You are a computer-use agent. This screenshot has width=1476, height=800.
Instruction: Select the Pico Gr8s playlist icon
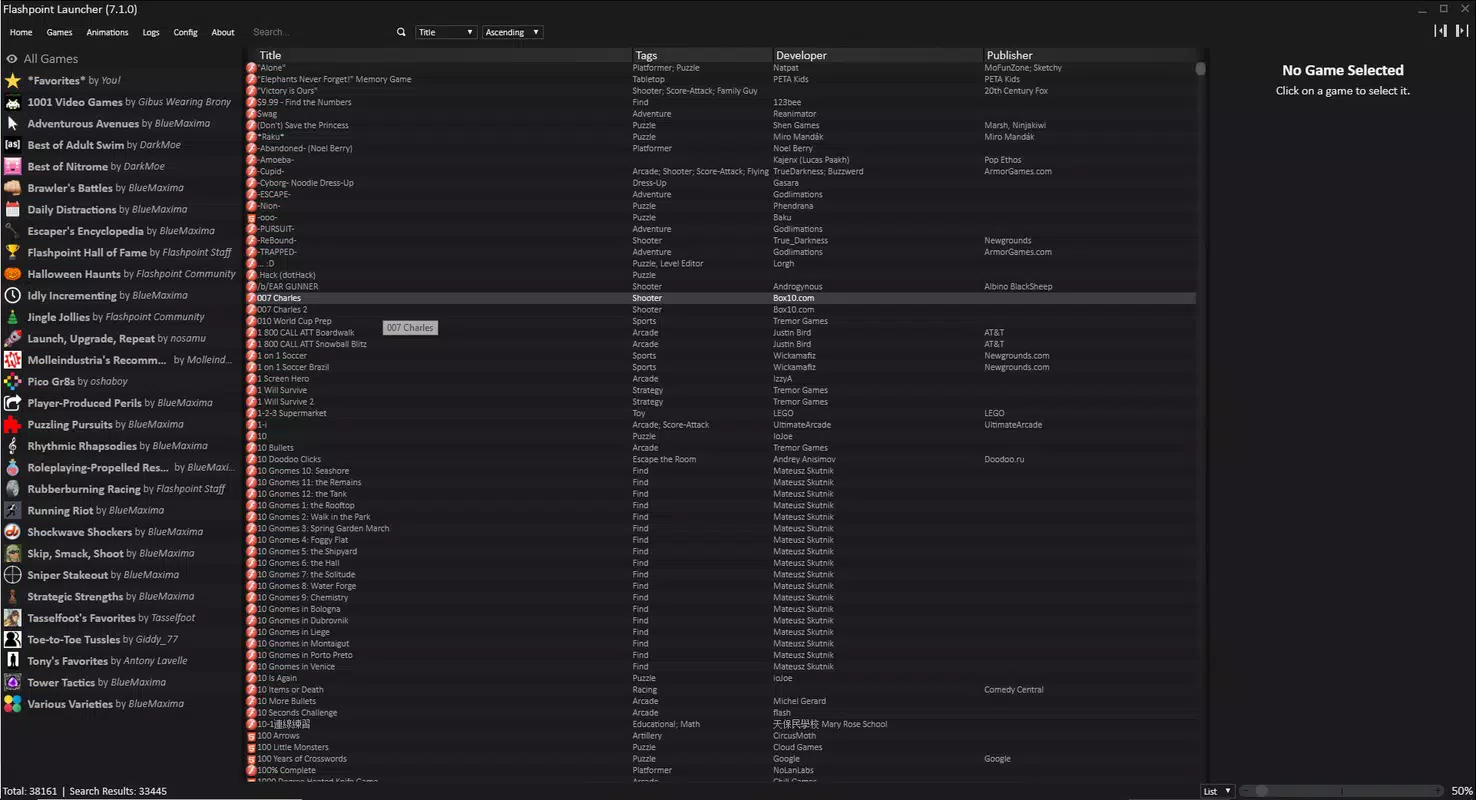coord(12,381)
